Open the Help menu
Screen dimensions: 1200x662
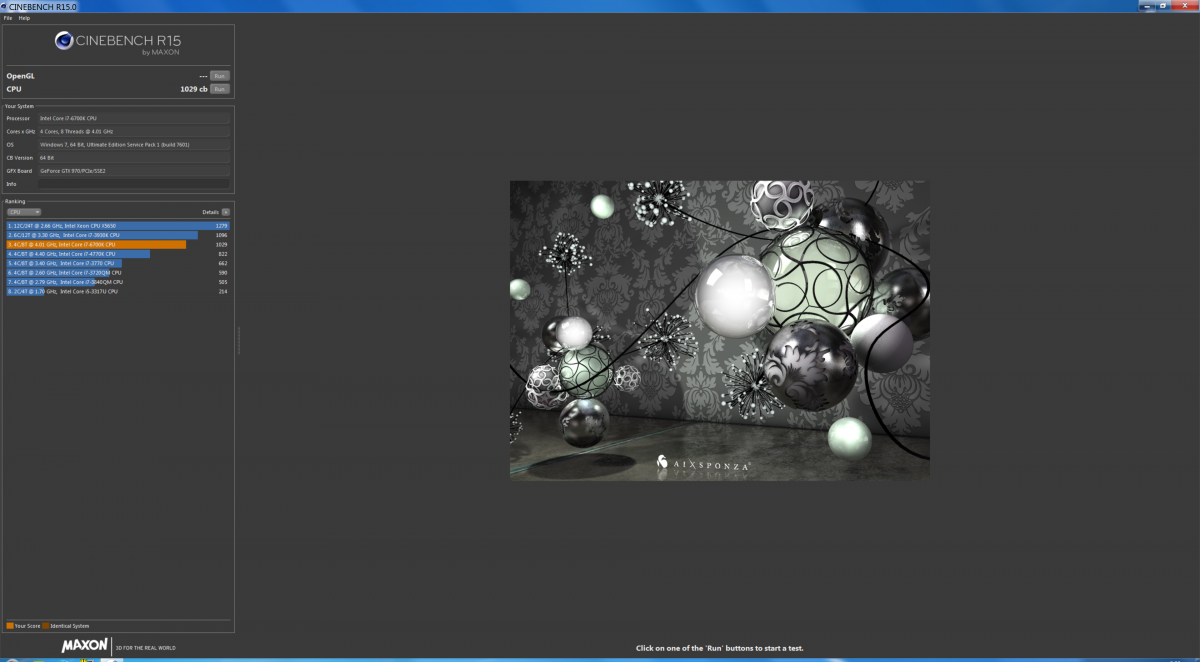pyautogui.click(x=24, y=18)
